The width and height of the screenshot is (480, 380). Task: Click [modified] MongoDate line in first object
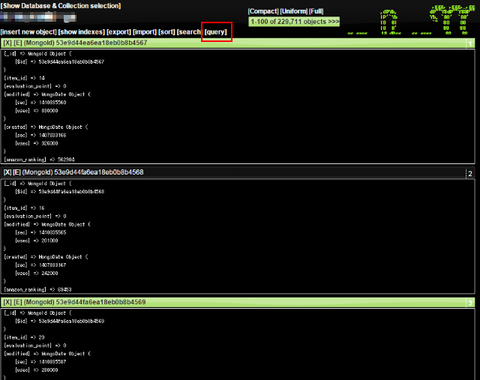(x=47, y=94)
